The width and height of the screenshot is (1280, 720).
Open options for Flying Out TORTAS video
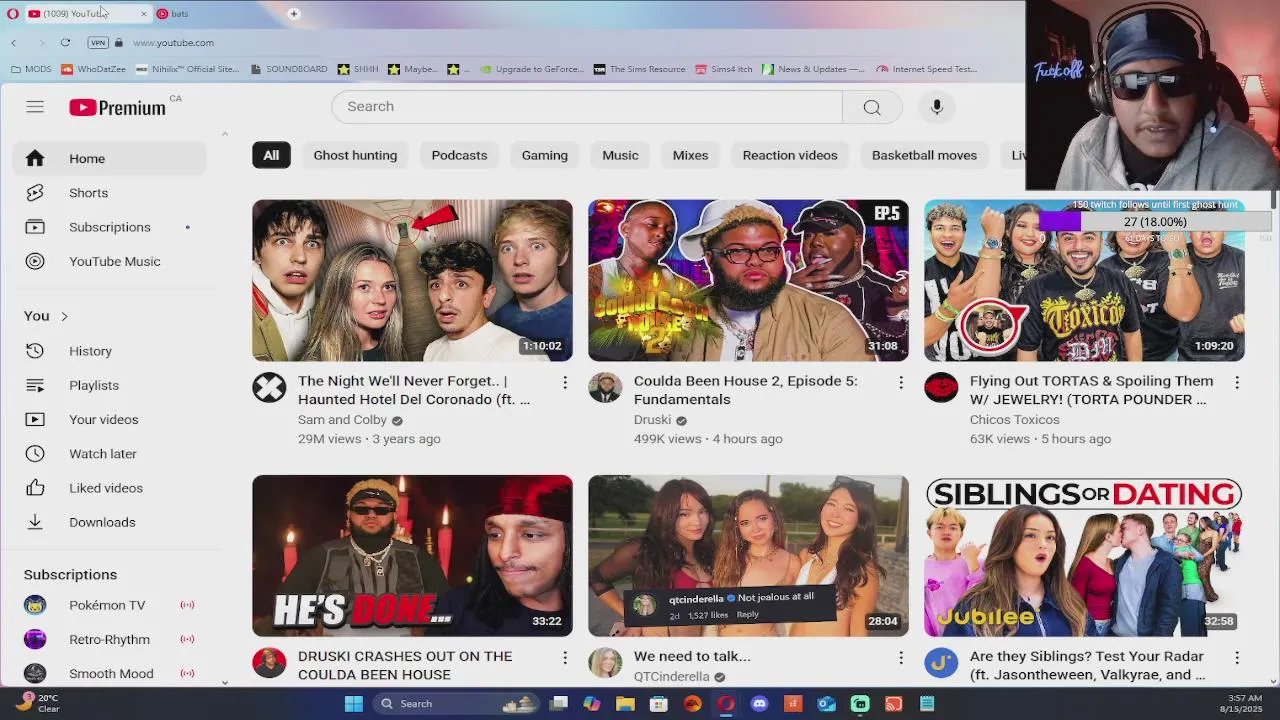pos(1237,382)
